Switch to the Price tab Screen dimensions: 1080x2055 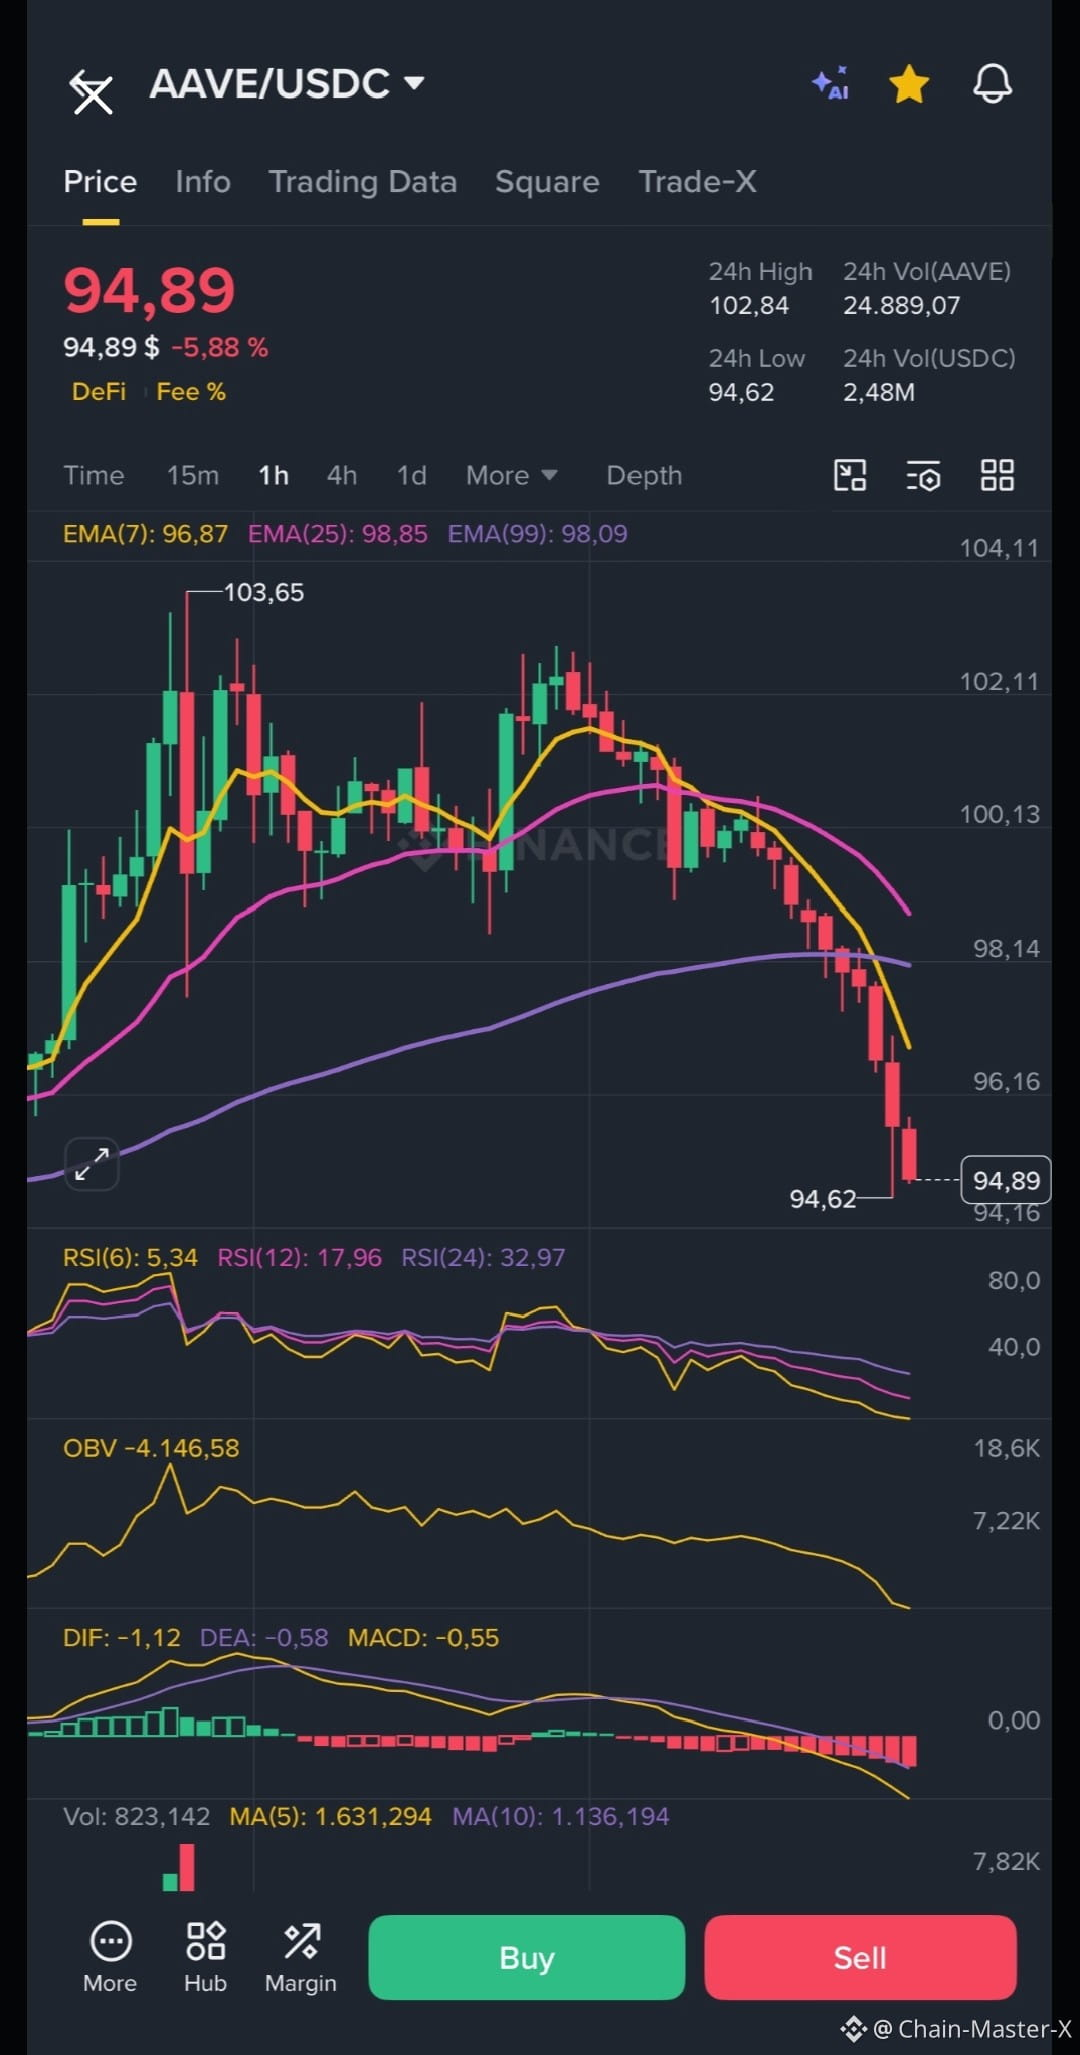point(100,182)
